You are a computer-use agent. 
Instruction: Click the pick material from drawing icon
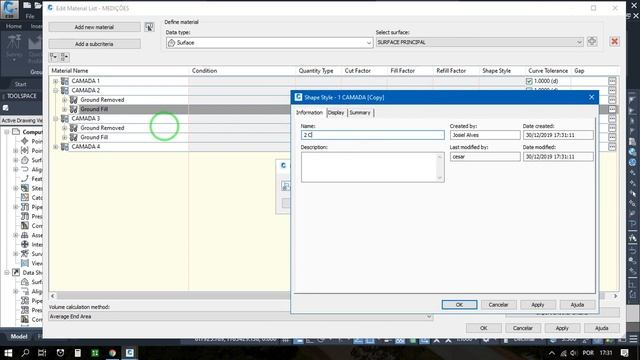tap(149, 27)
